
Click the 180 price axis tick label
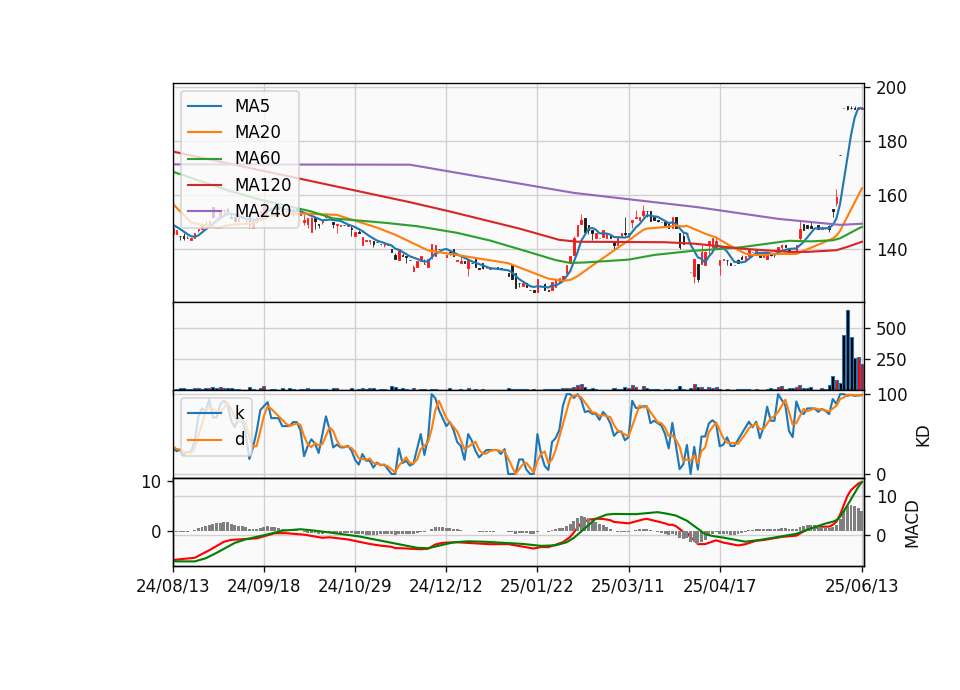[x=891, y=142]
